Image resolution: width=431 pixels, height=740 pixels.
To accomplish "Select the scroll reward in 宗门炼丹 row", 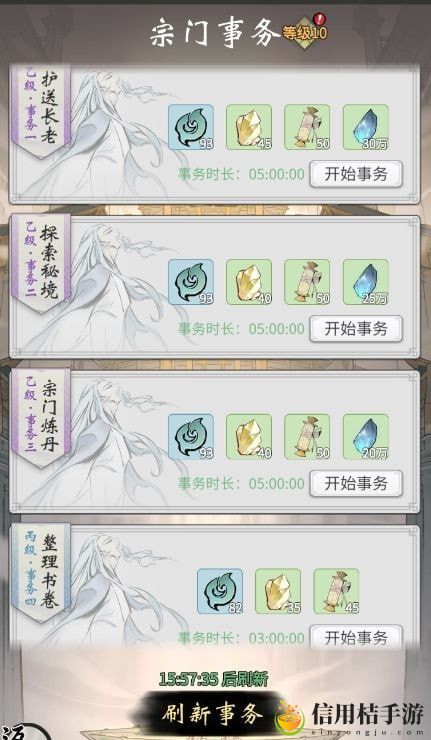I will [x=307, y=437].
